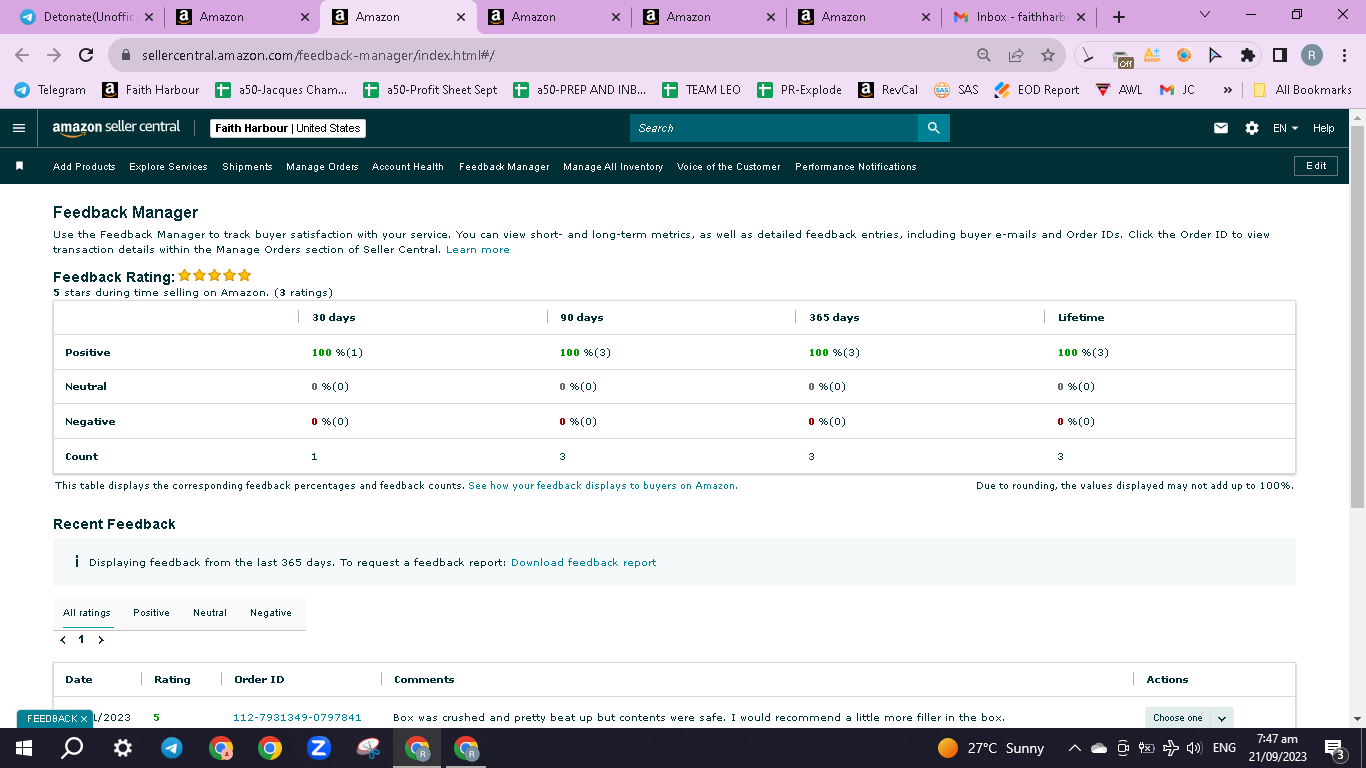This screenshot has height=768, width=1366.
Task: Open Voice of the Customer menu item
Action: (x=729, y=167)
